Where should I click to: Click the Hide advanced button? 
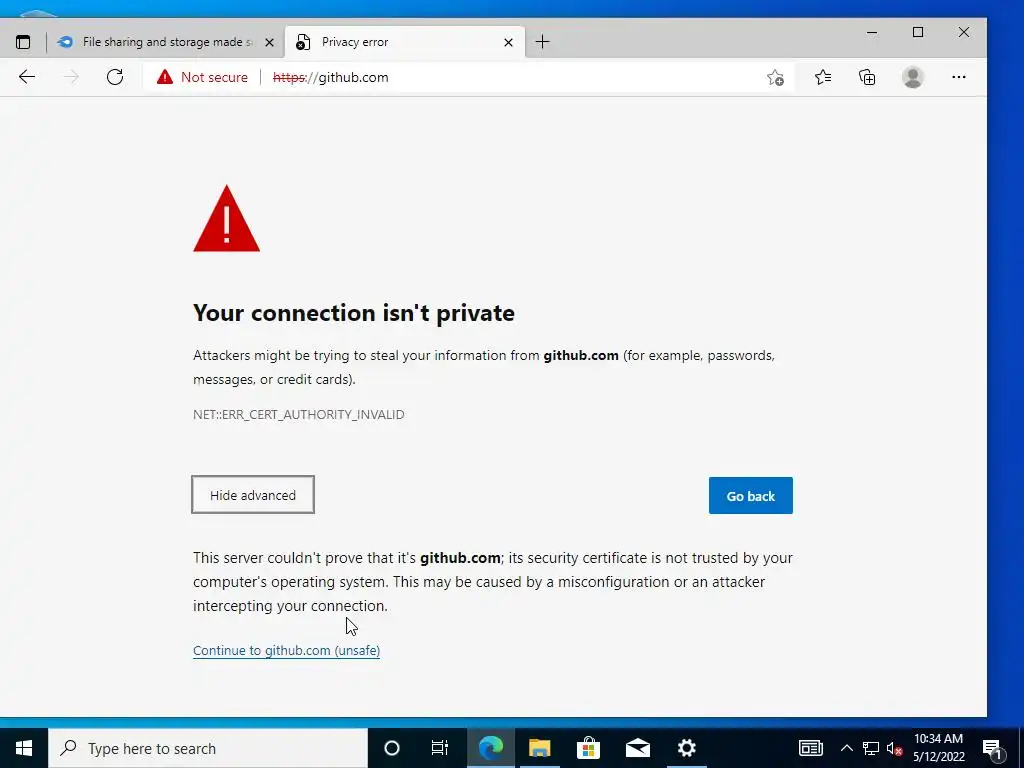[x=253, y=495]
